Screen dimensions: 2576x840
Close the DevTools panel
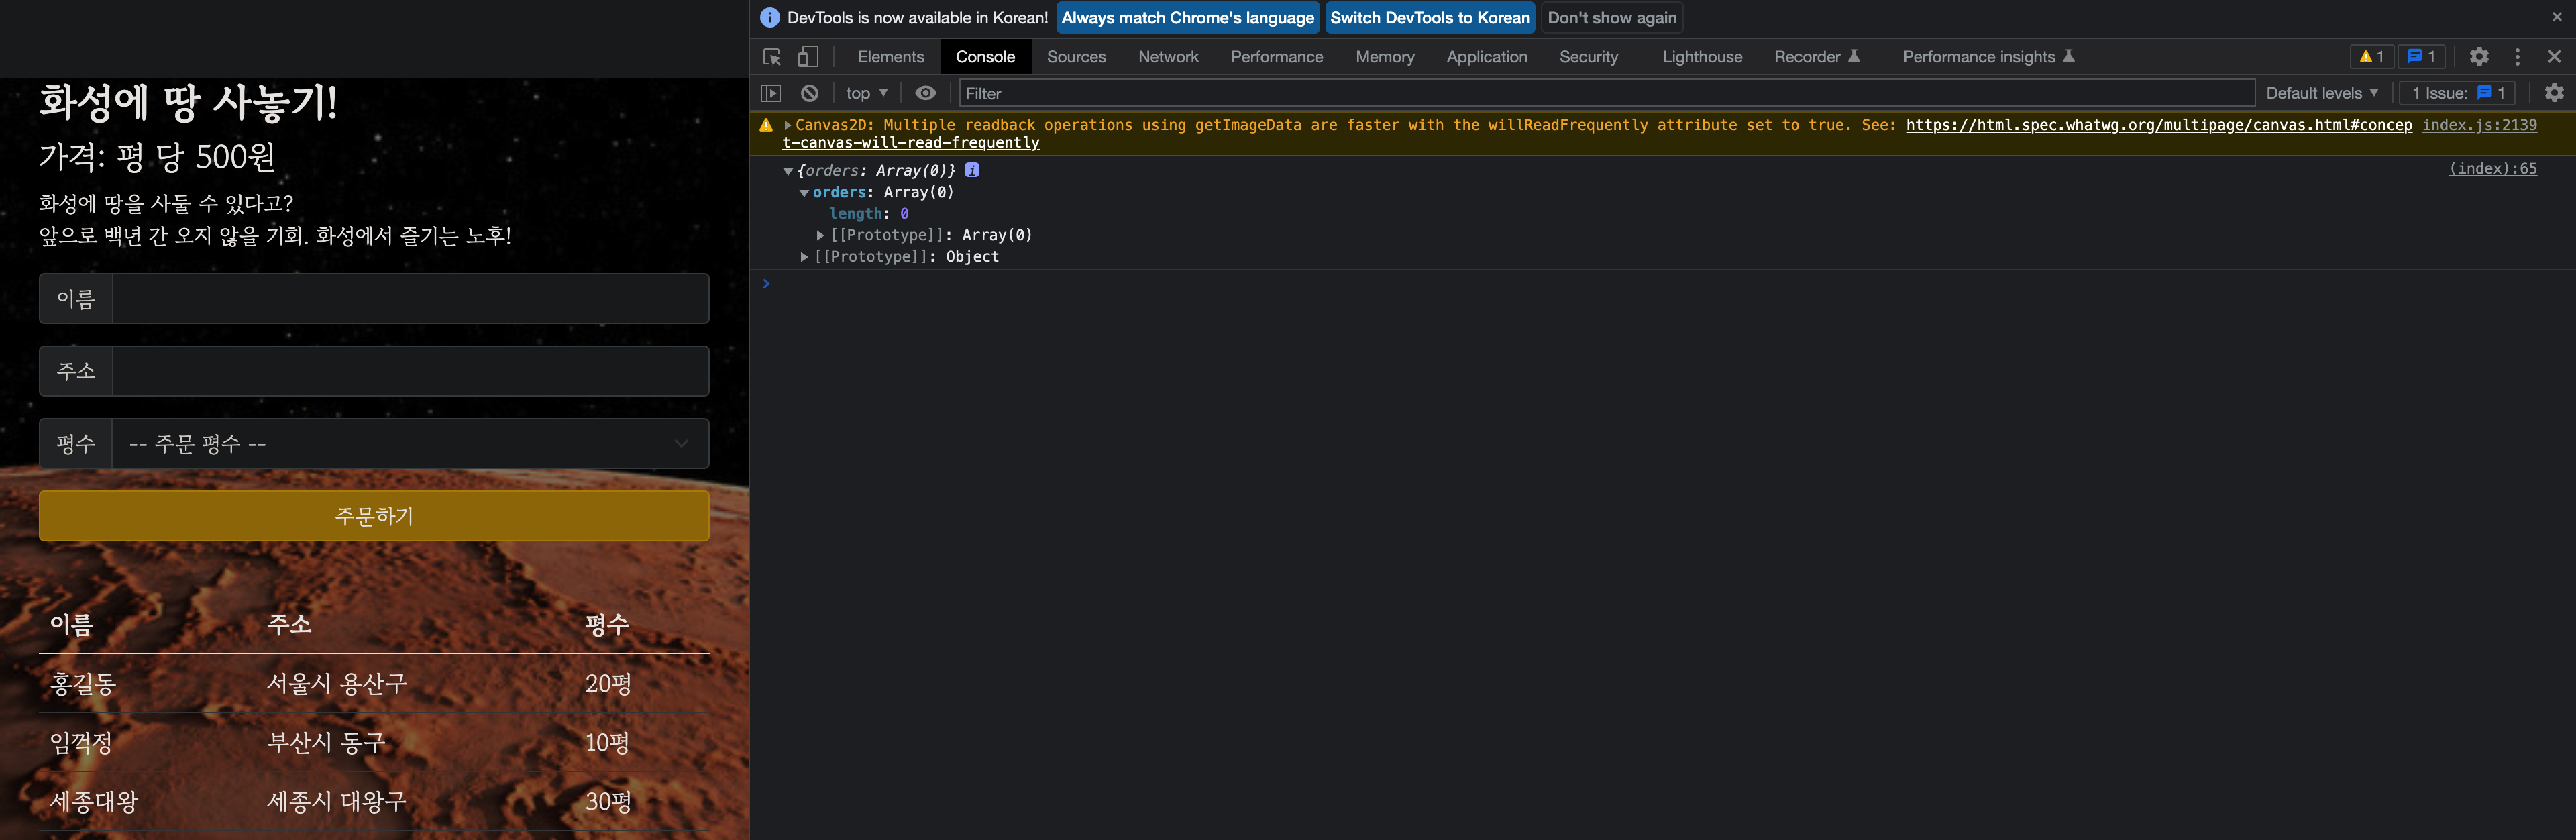pos(2554,57)
